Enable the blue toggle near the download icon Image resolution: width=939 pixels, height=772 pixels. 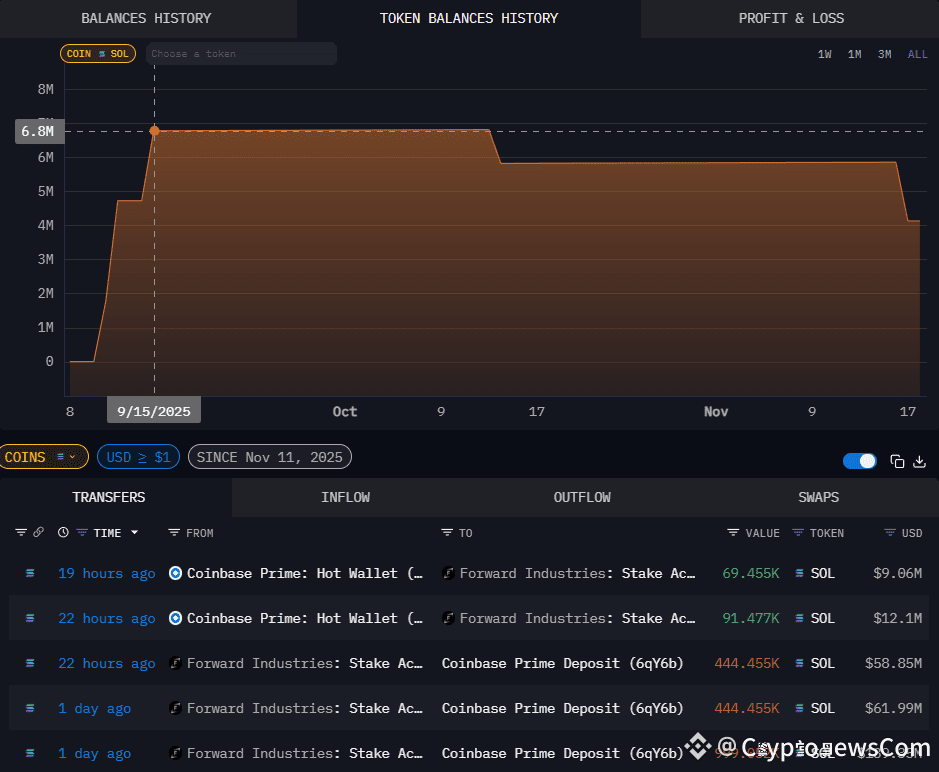pos(859,460)
